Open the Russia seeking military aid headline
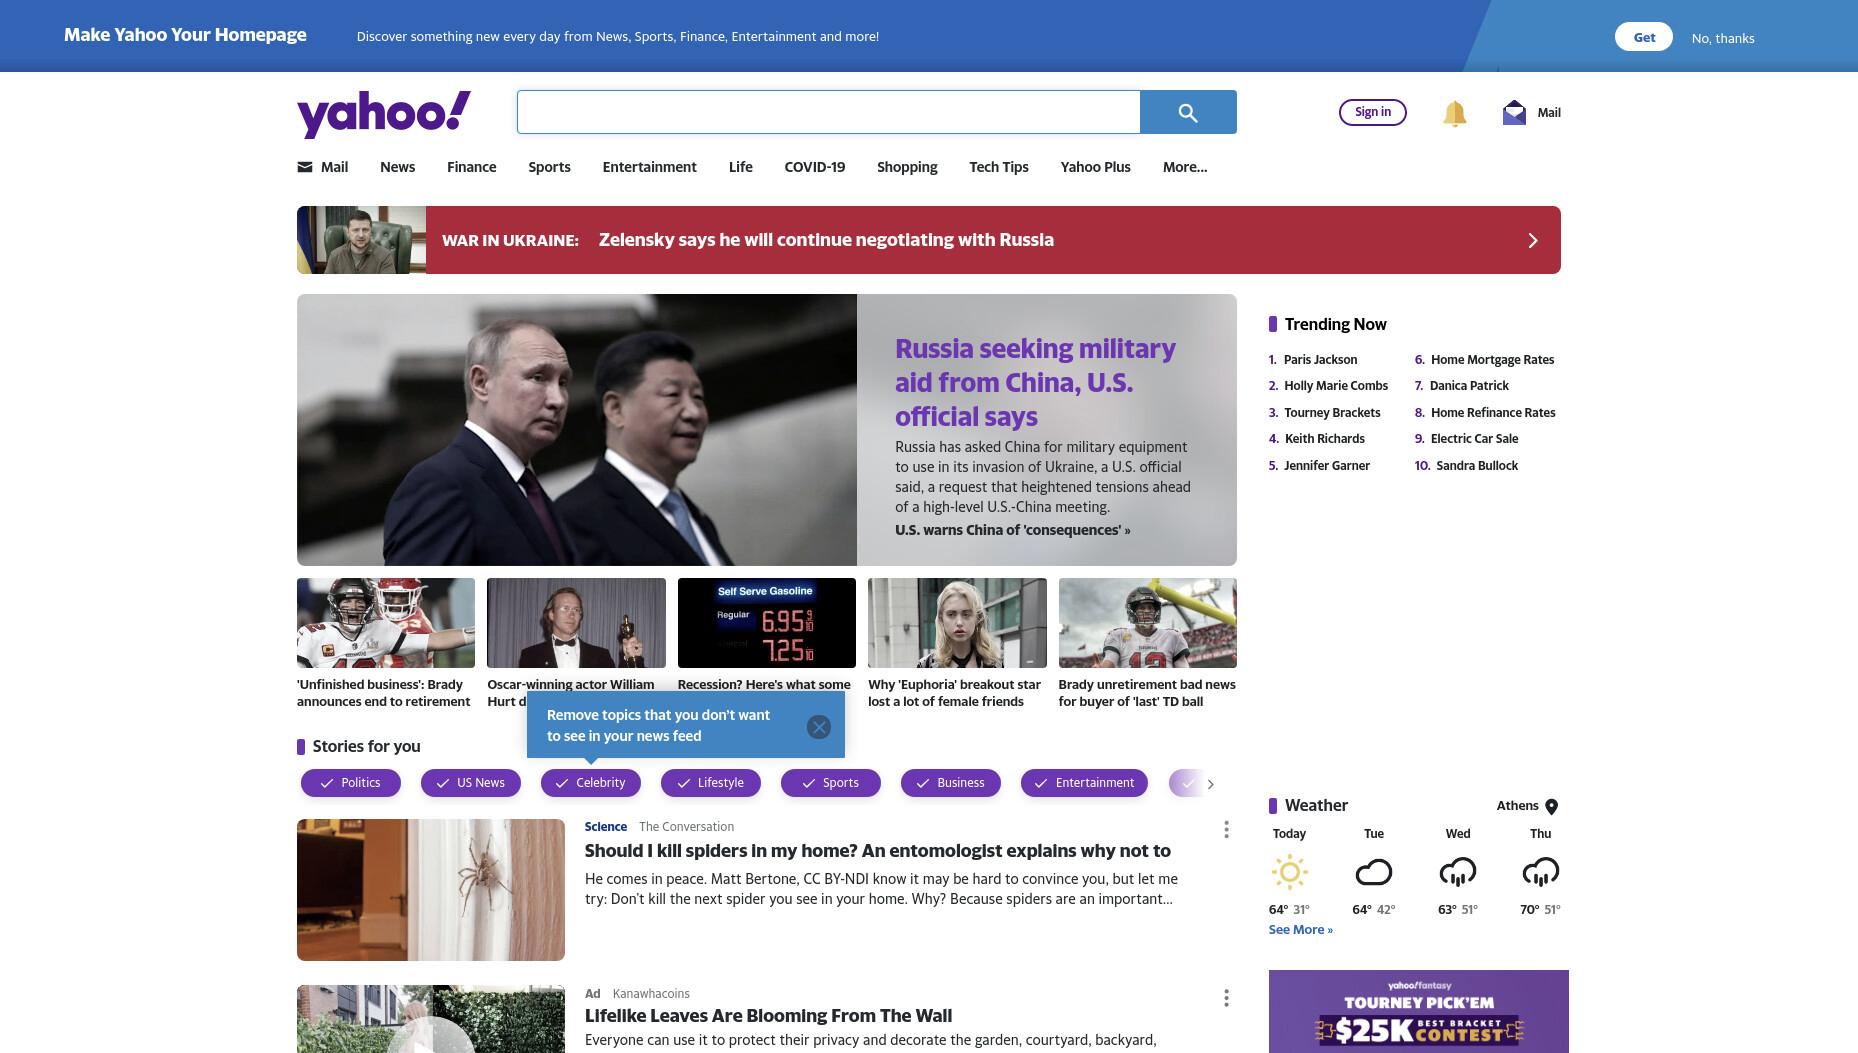The image size is (1858, 1053). click(x=1035, y=383)
